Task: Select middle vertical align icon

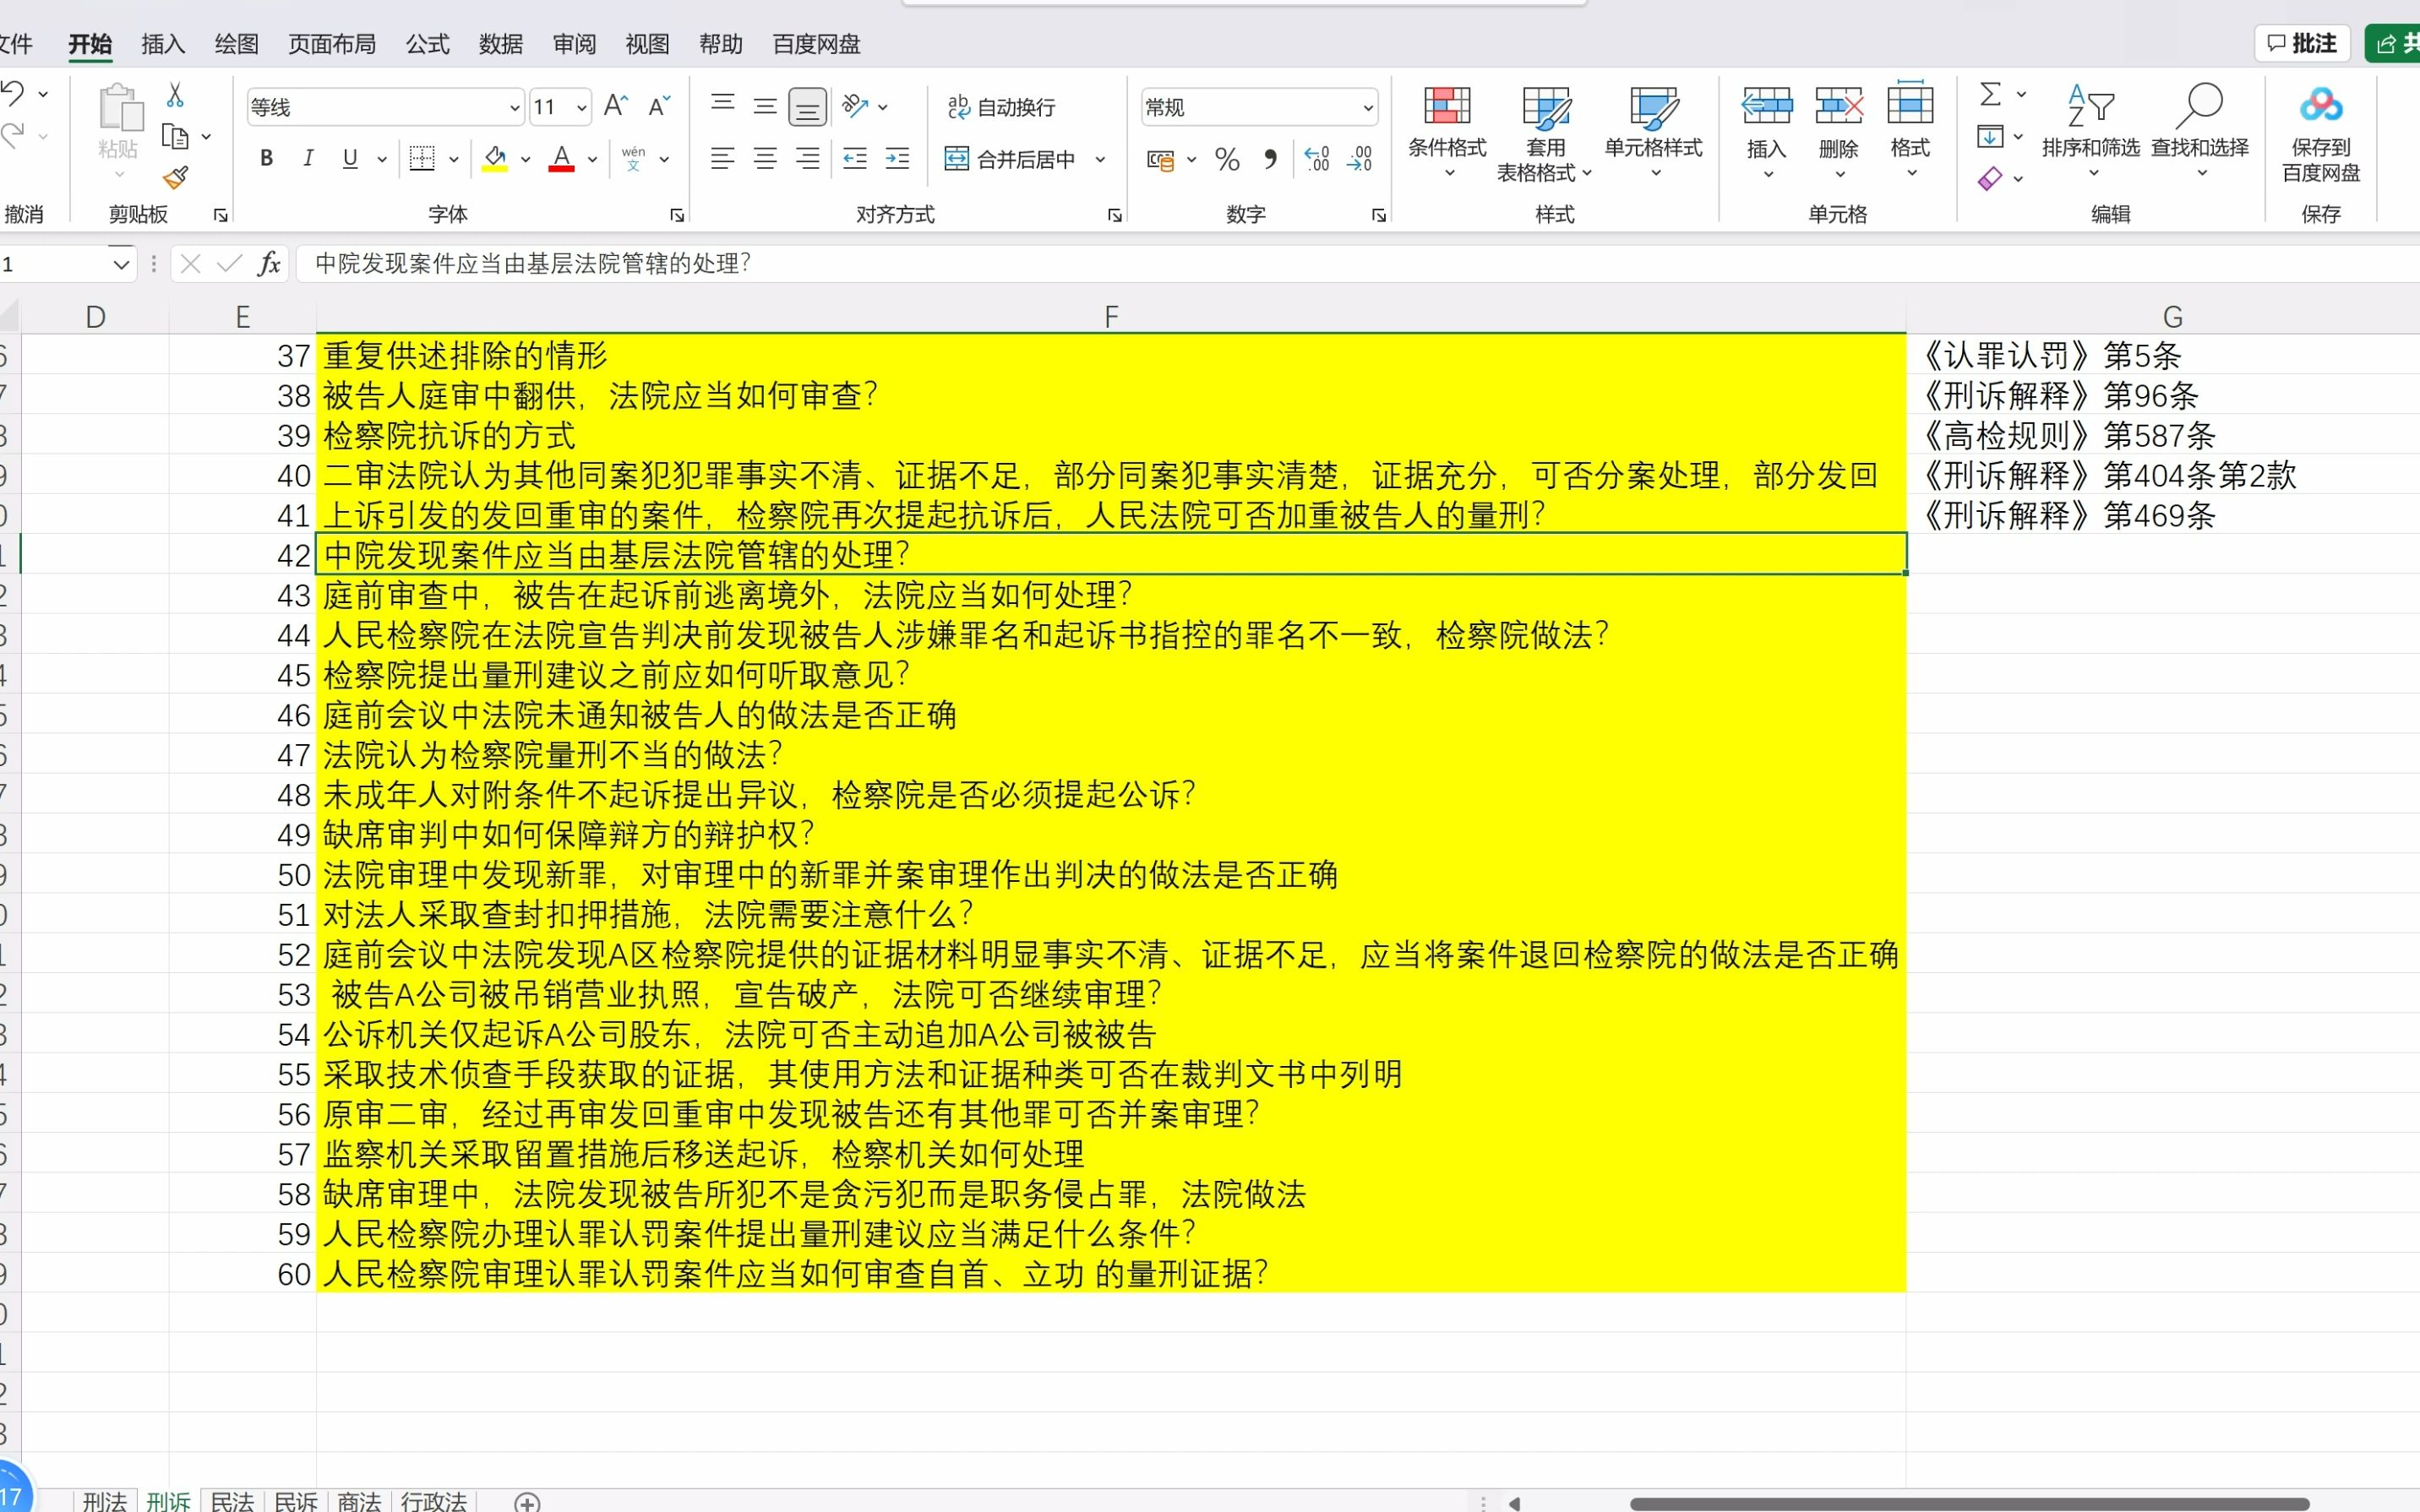Action: [765, 105]
